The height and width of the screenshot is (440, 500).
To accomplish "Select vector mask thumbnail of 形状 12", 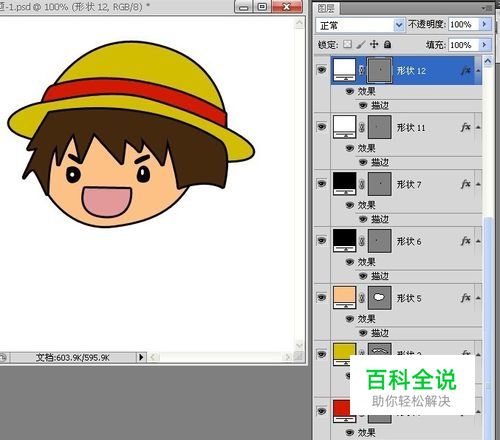I will point(380,70).
